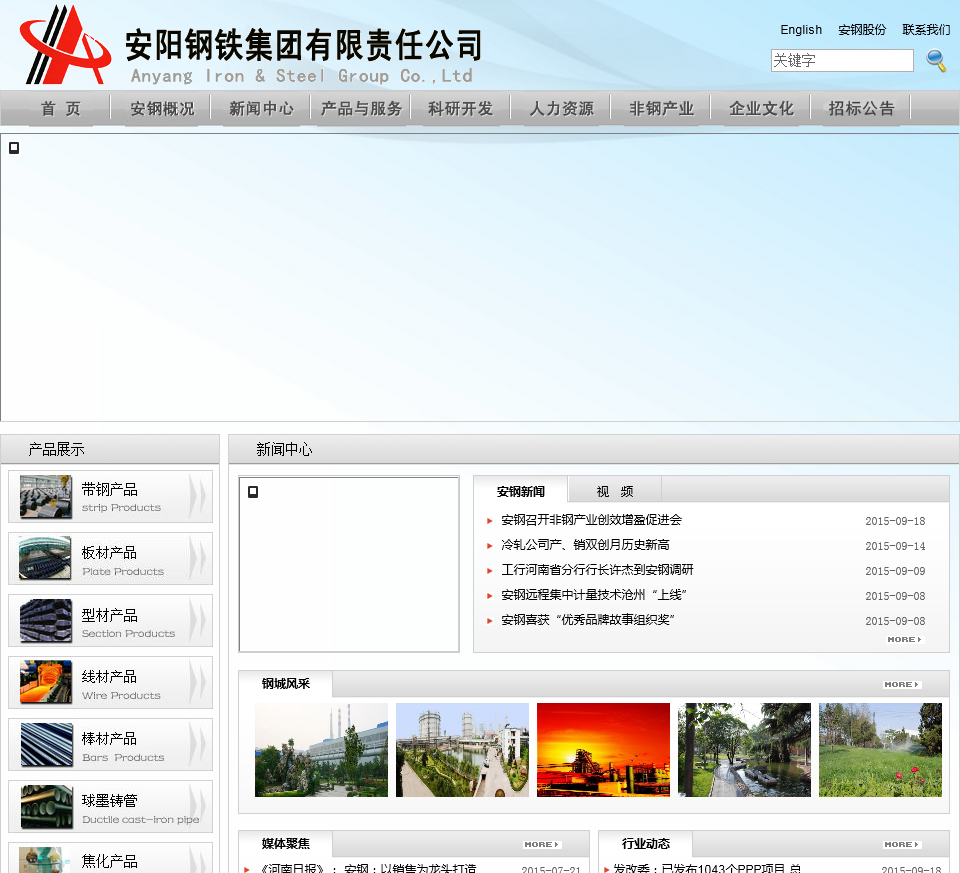The height and width of the screenshot is (873, 960).
Task: Click the 带钢产品 strip Products label
Action: [x=121, y=497]
